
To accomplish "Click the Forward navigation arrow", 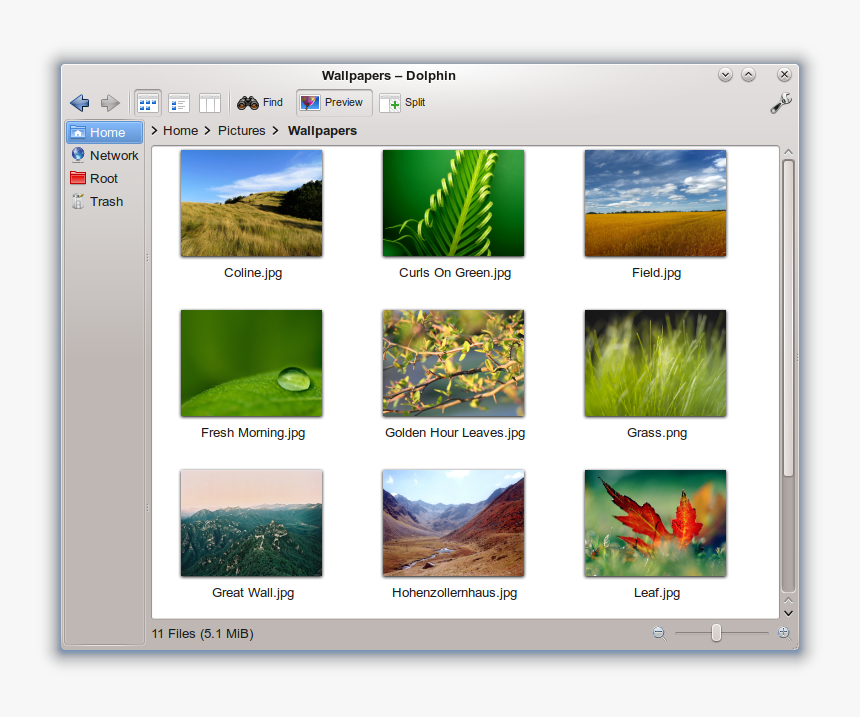I will [x=110, y=103].
